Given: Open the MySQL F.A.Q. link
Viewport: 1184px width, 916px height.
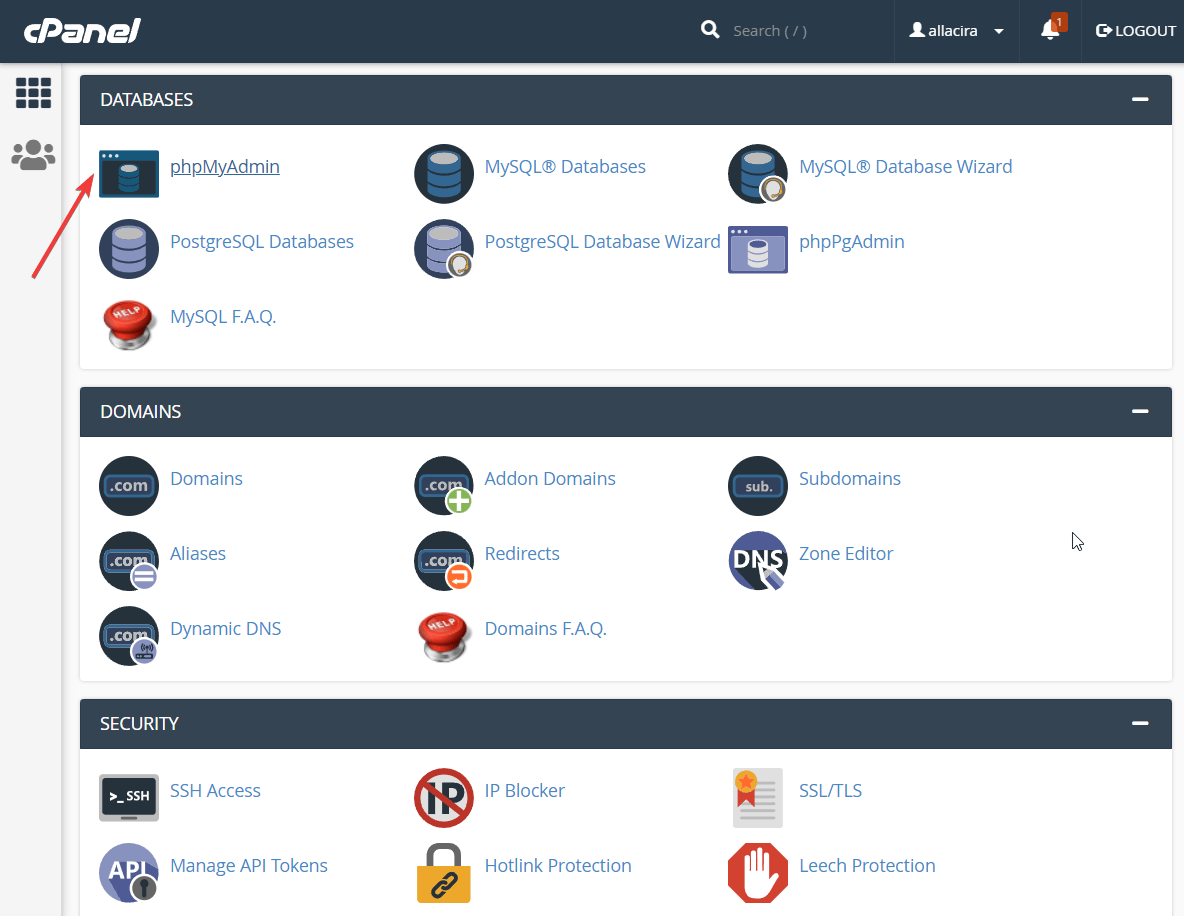Looking at the screenshot, I should point(223,316).
